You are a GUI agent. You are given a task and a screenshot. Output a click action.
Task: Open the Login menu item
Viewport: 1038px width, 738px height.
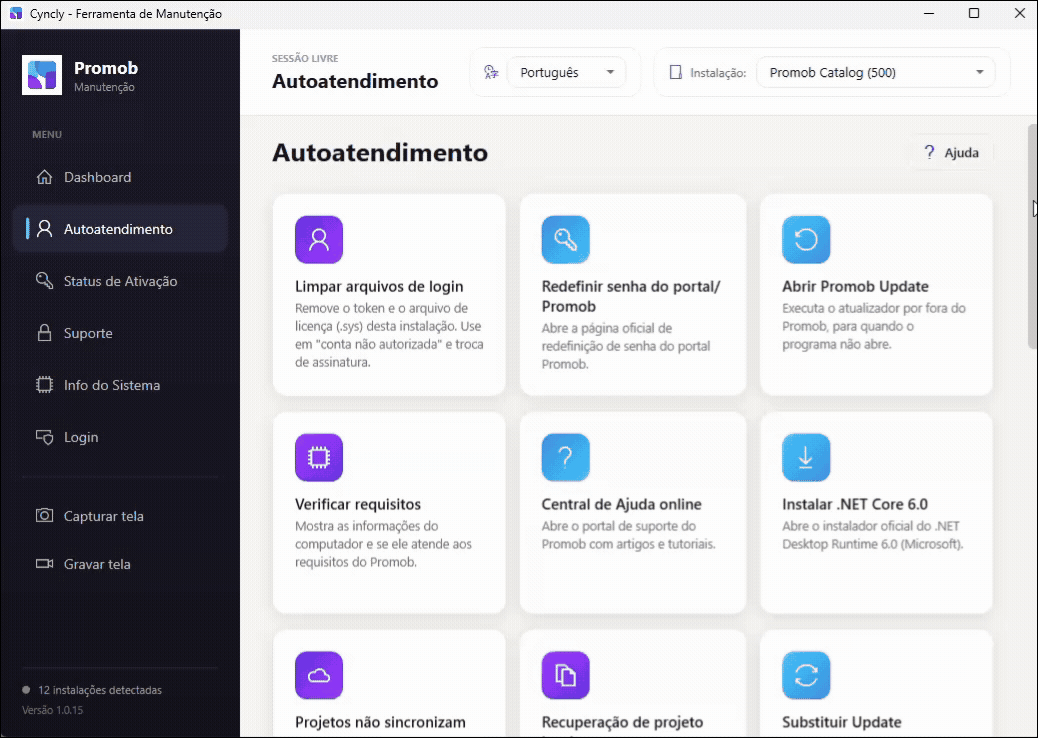(x=120, y=437)
